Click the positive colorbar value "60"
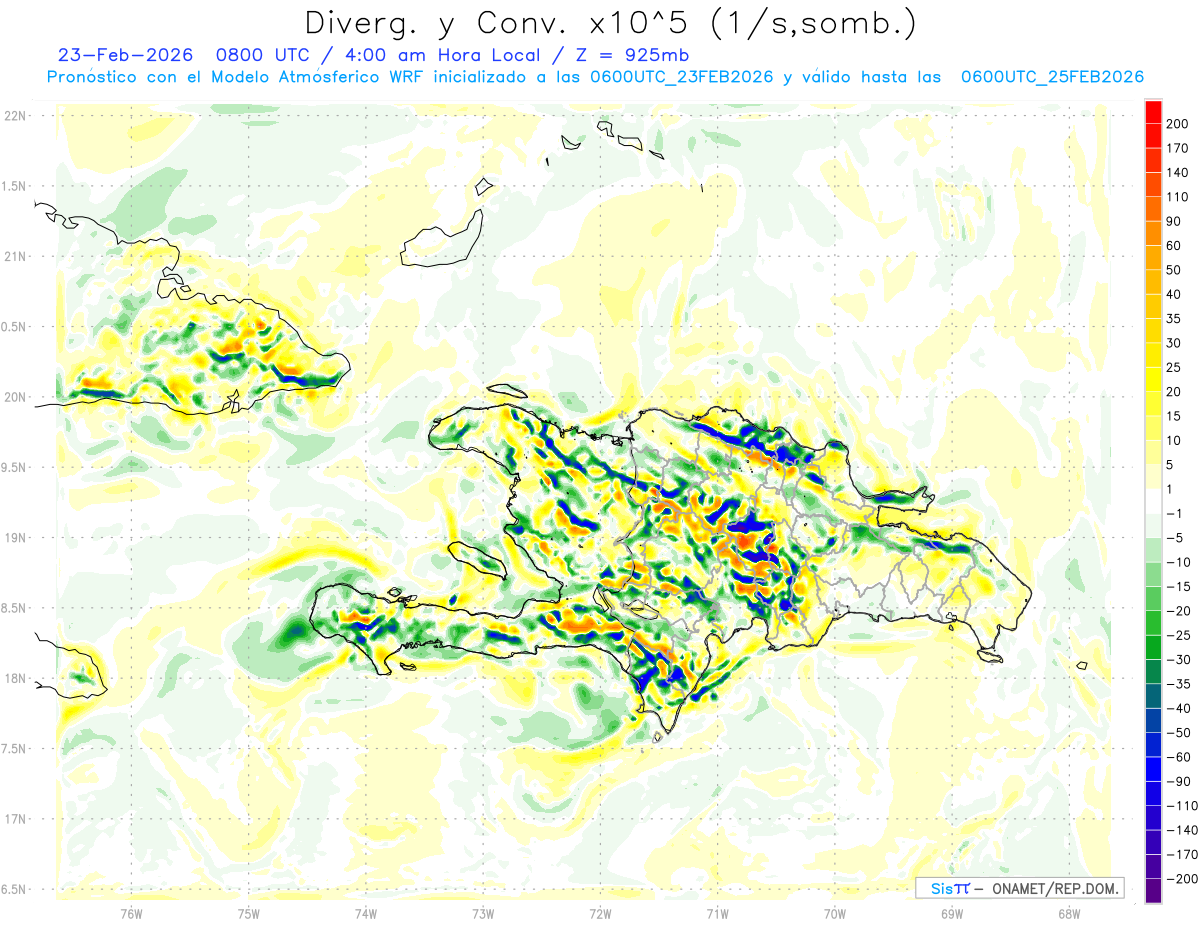The width and height of the screenshot is (1200, 927). pyautogui.click(x=1175, y=246)
